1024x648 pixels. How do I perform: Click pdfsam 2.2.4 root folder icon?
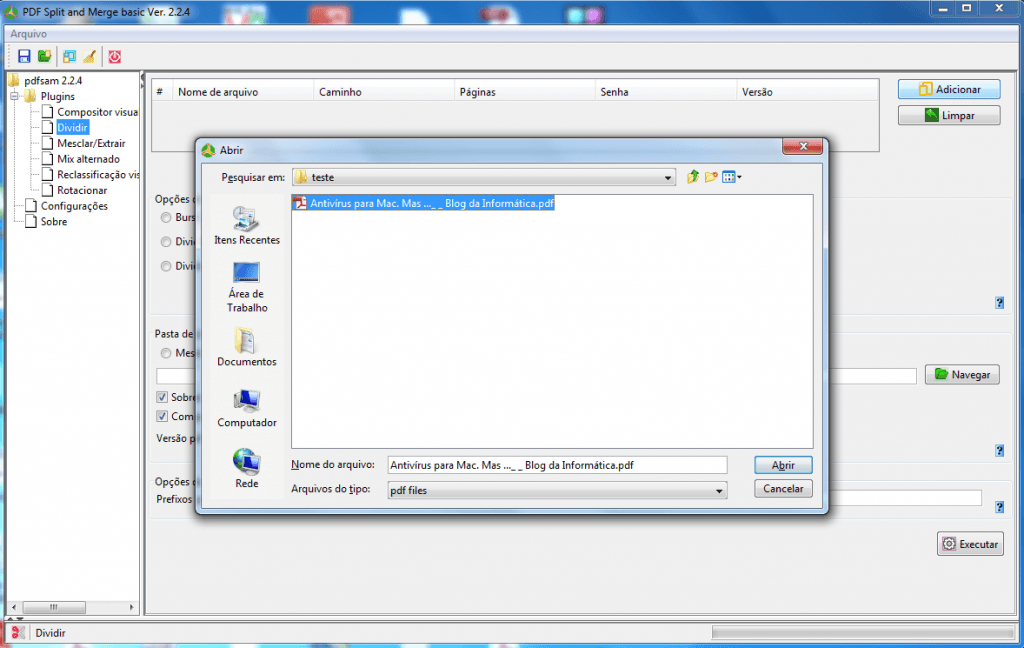[x=14, y=80]
